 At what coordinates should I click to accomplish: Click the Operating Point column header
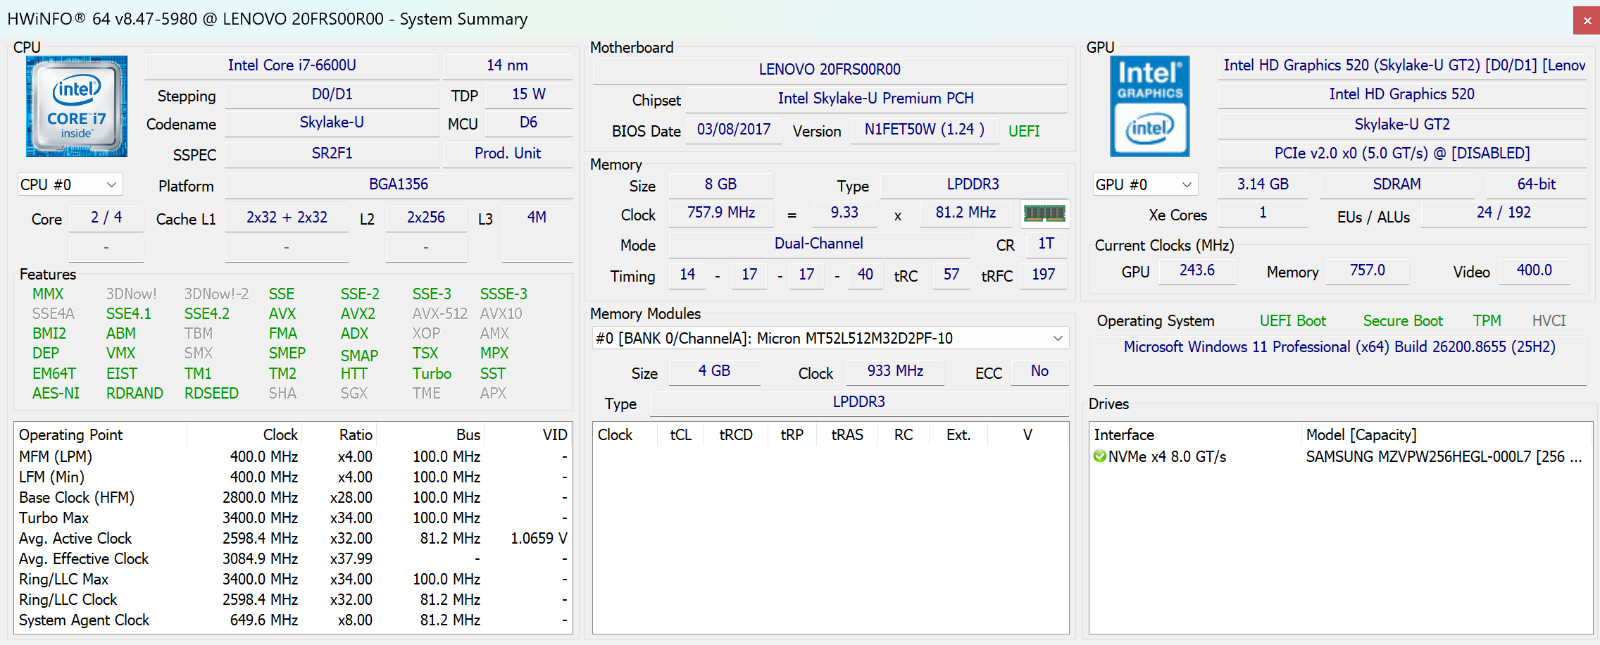tap(100, 435)
